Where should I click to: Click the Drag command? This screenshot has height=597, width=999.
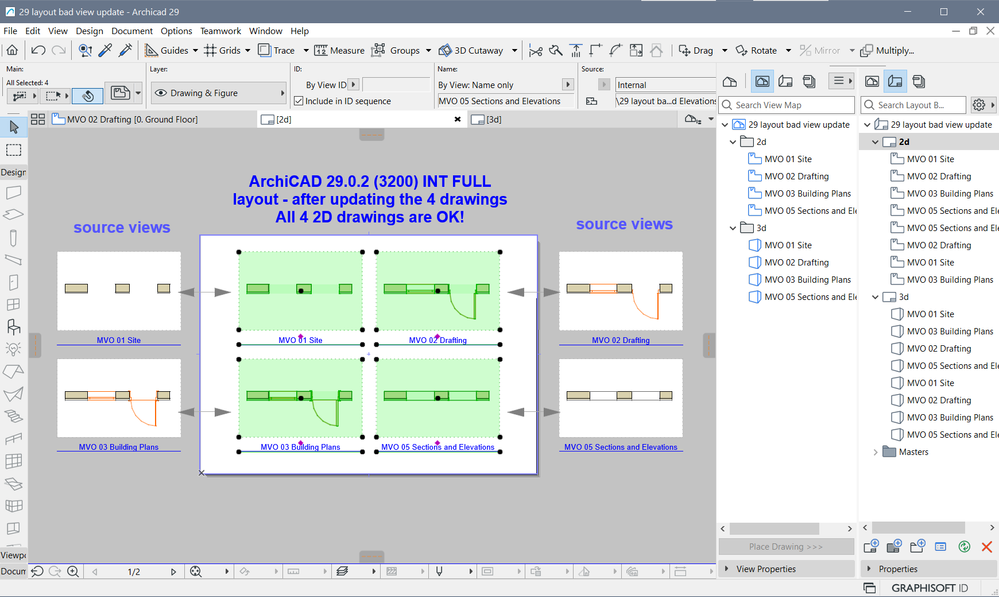pyautogui.click(x=696, y=50)
